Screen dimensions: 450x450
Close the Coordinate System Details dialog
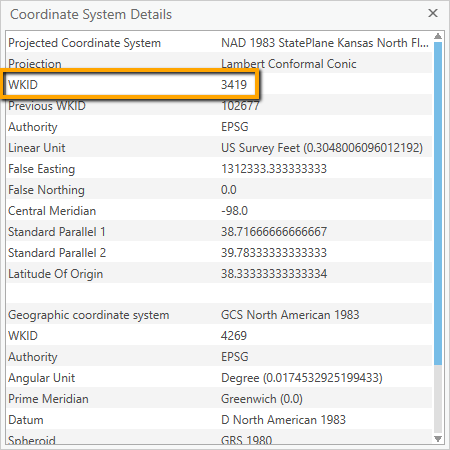433,13
